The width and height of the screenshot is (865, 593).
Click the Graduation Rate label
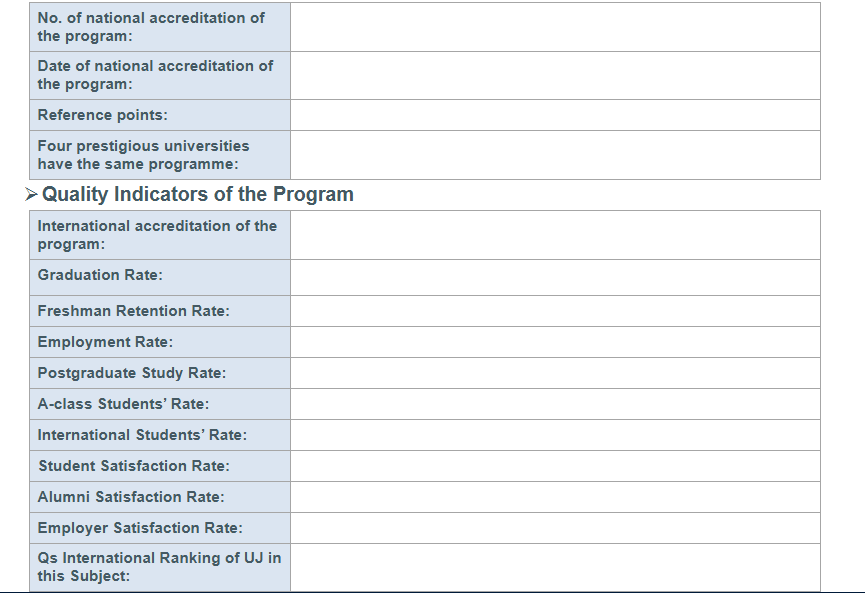point(100,275)
